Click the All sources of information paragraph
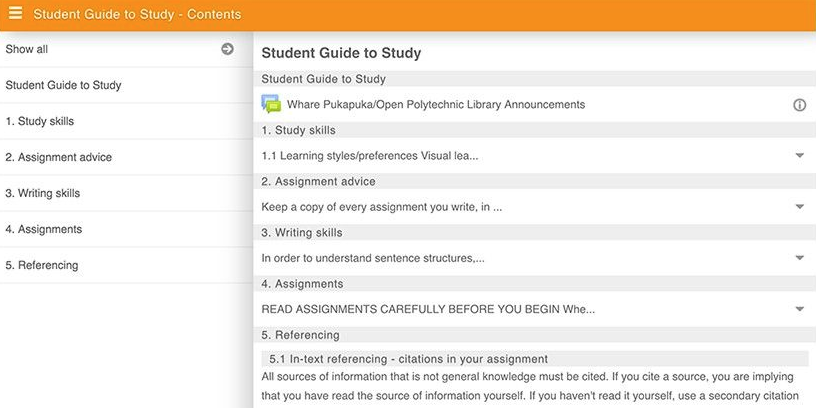 click(530, 386)
